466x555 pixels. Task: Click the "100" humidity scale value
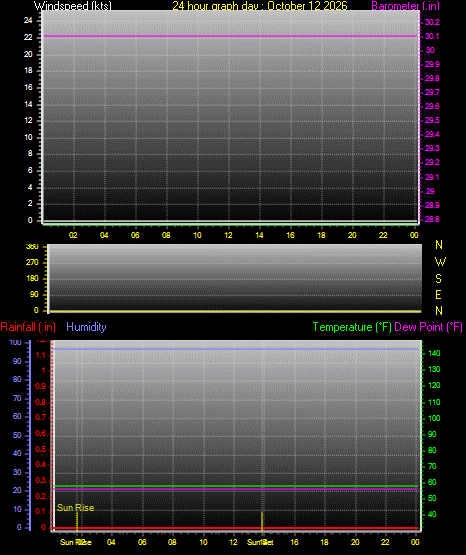click(16, 343)
